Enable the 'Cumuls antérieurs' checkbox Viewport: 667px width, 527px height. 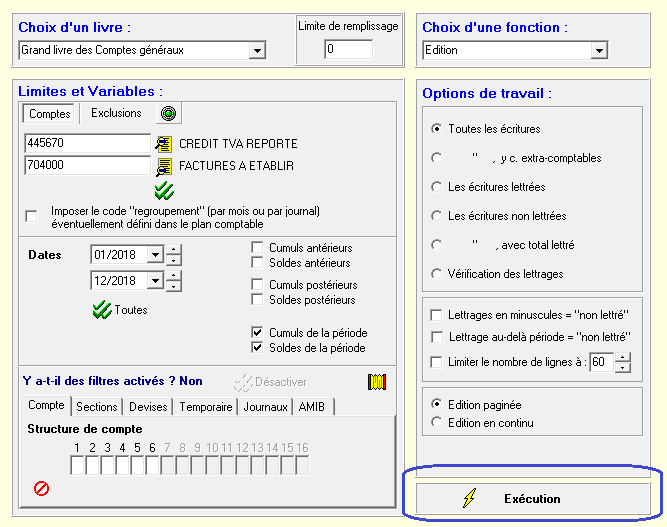[258, 248]
